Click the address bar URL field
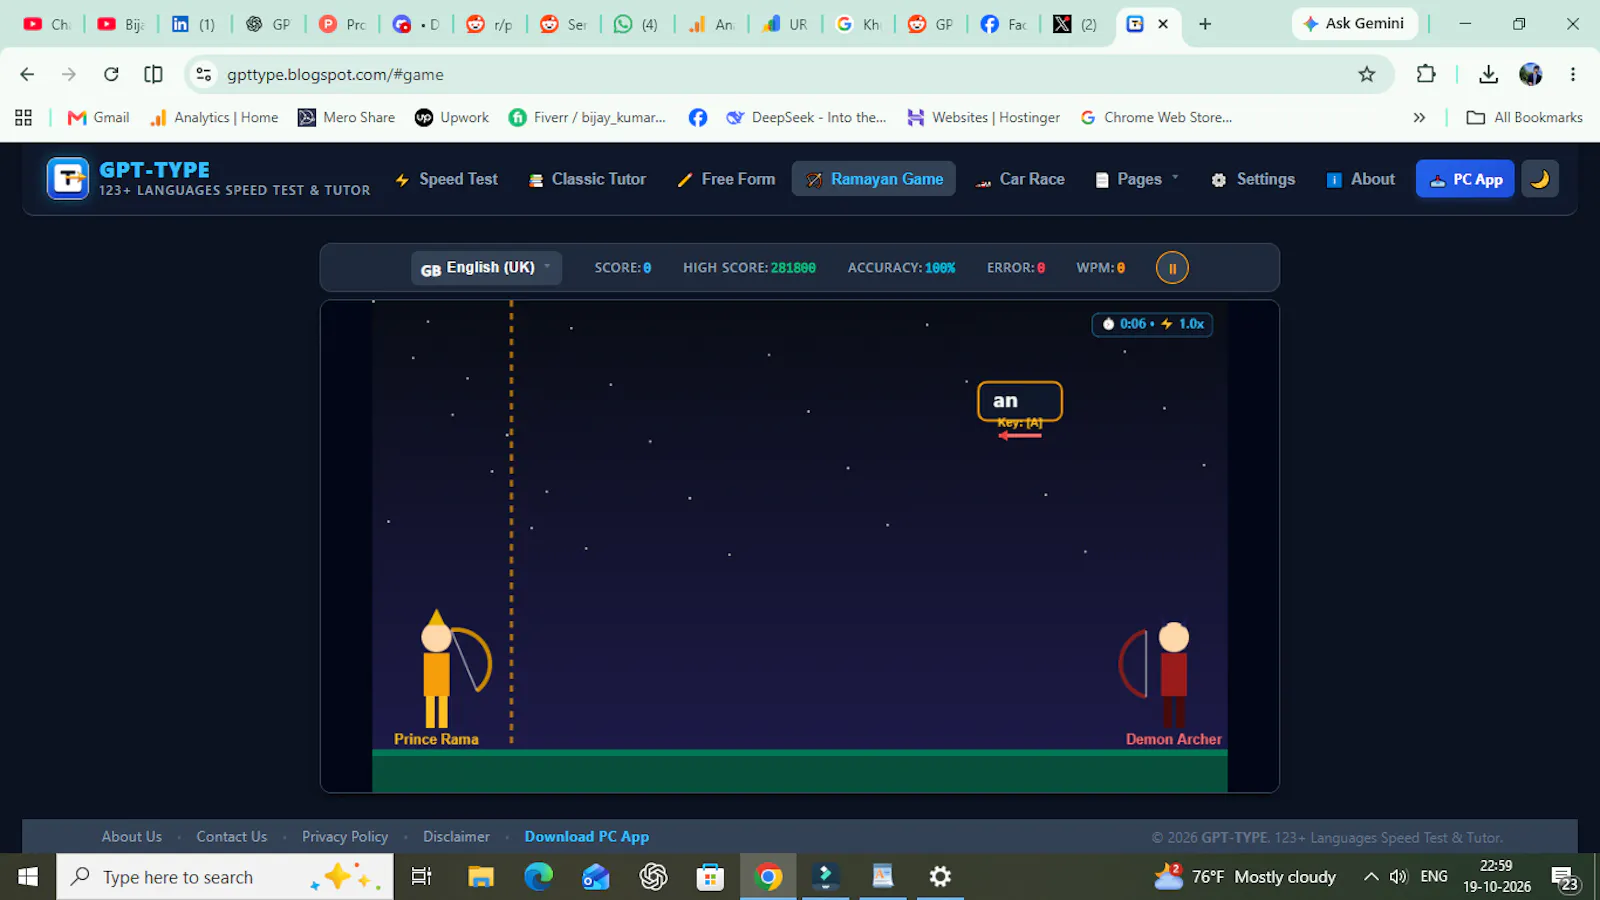This screenshot has width=1600, height=900. click(780, 74)
